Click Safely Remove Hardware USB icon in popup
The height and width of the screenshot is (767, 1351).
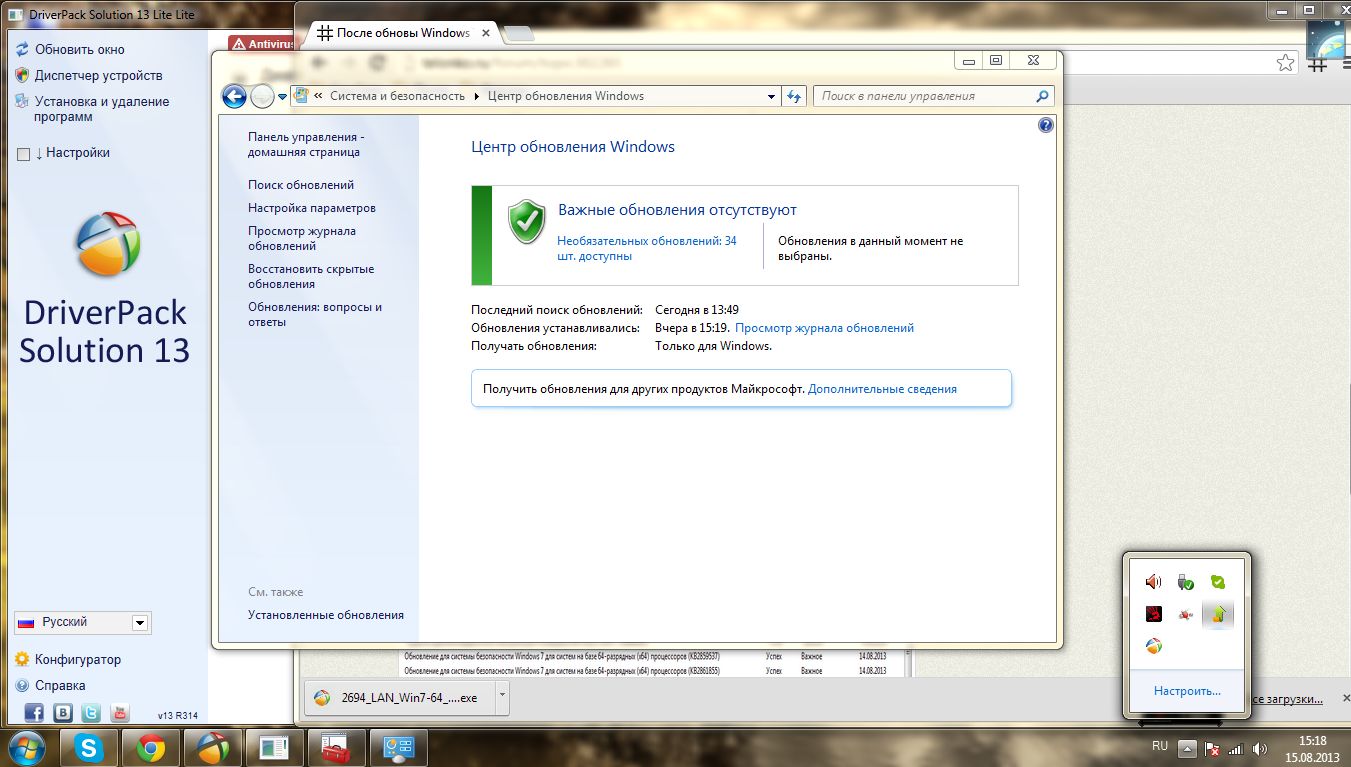click(1185, 582)
